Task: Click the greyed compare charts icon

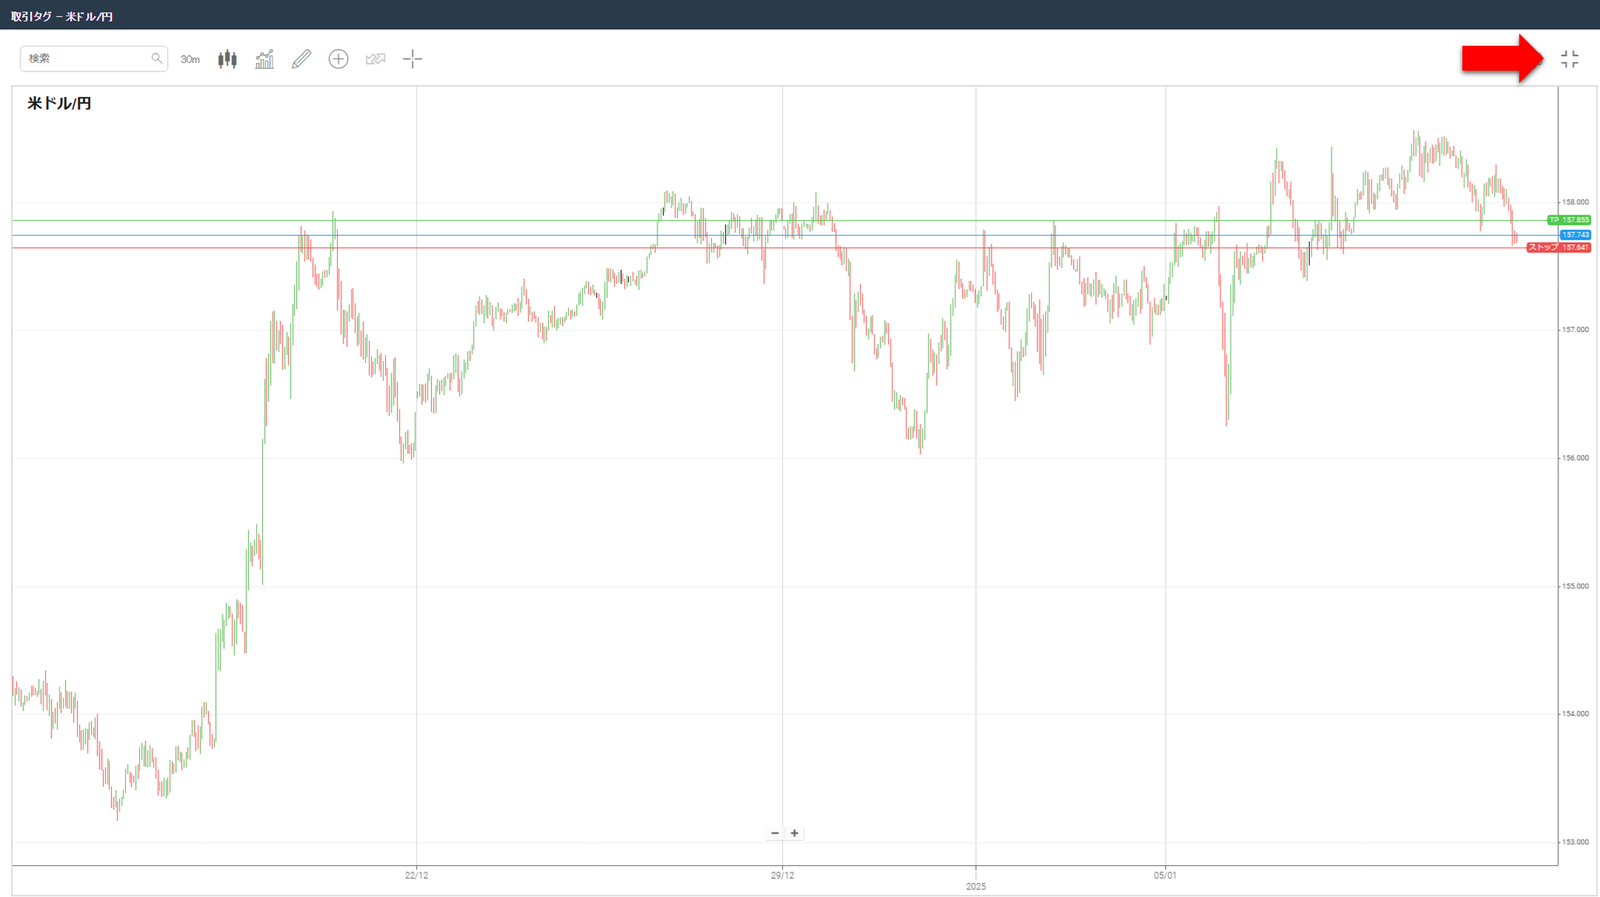Action: click(375, 59)
